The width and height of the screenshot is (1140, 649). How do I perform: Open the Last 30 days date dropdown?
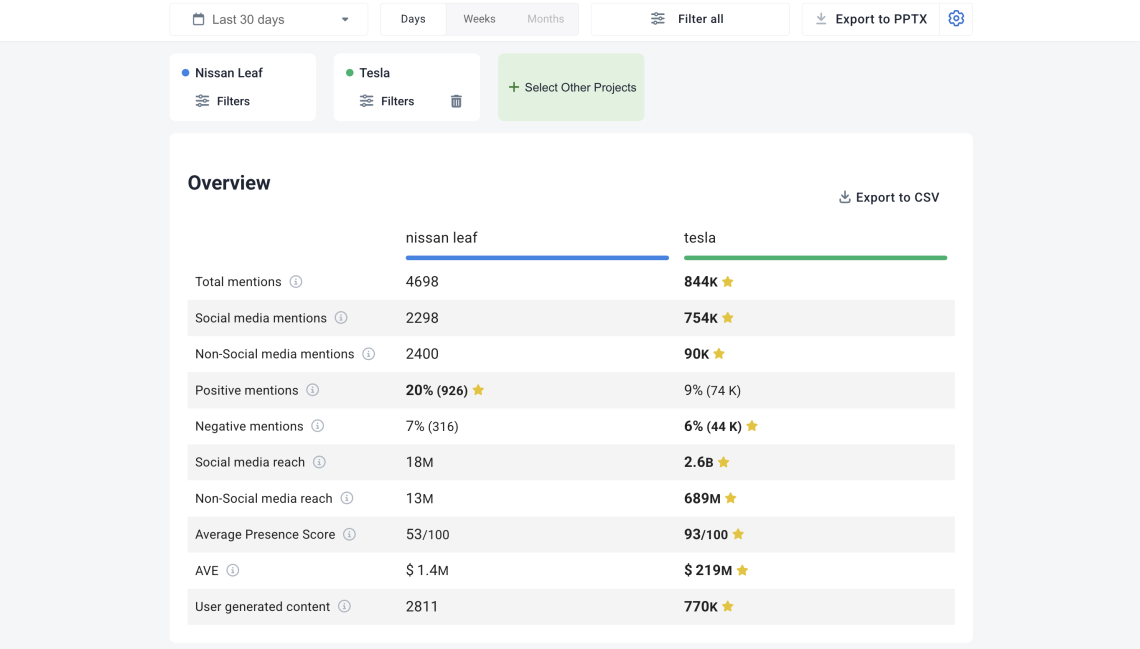coord(268,20)
